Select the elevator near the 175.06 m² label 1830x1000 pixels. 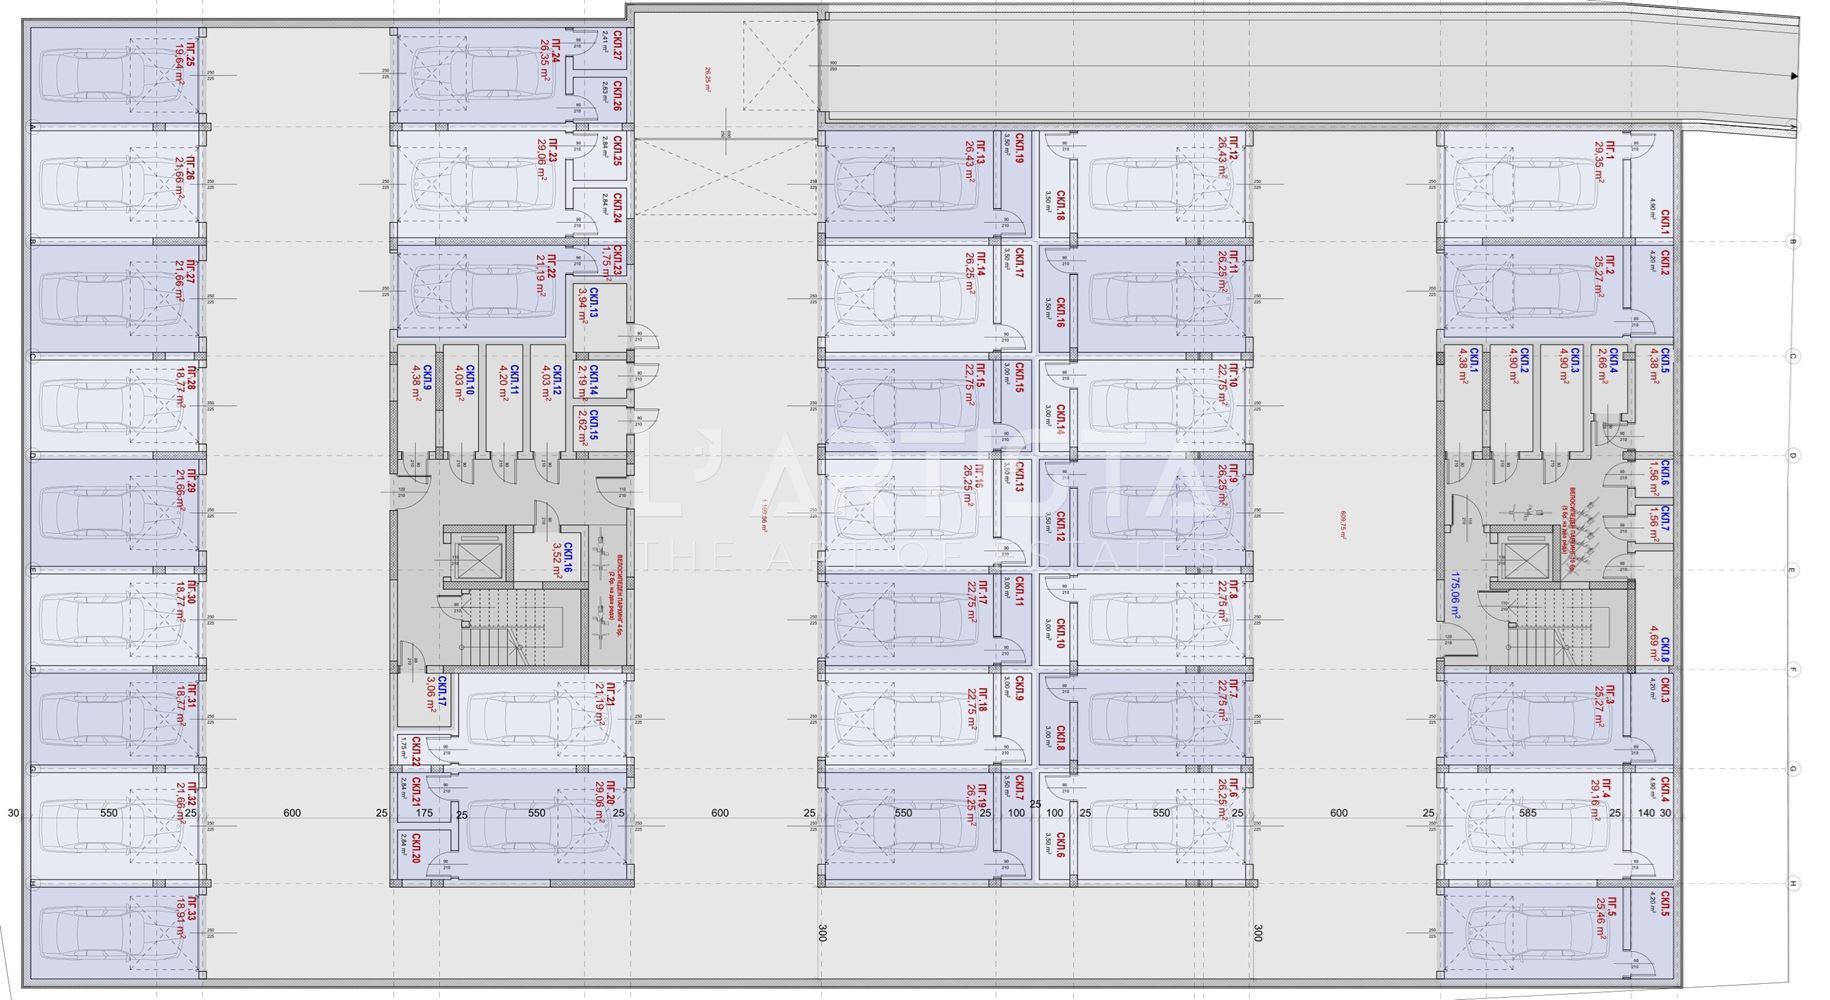(x=1526, y=564)
